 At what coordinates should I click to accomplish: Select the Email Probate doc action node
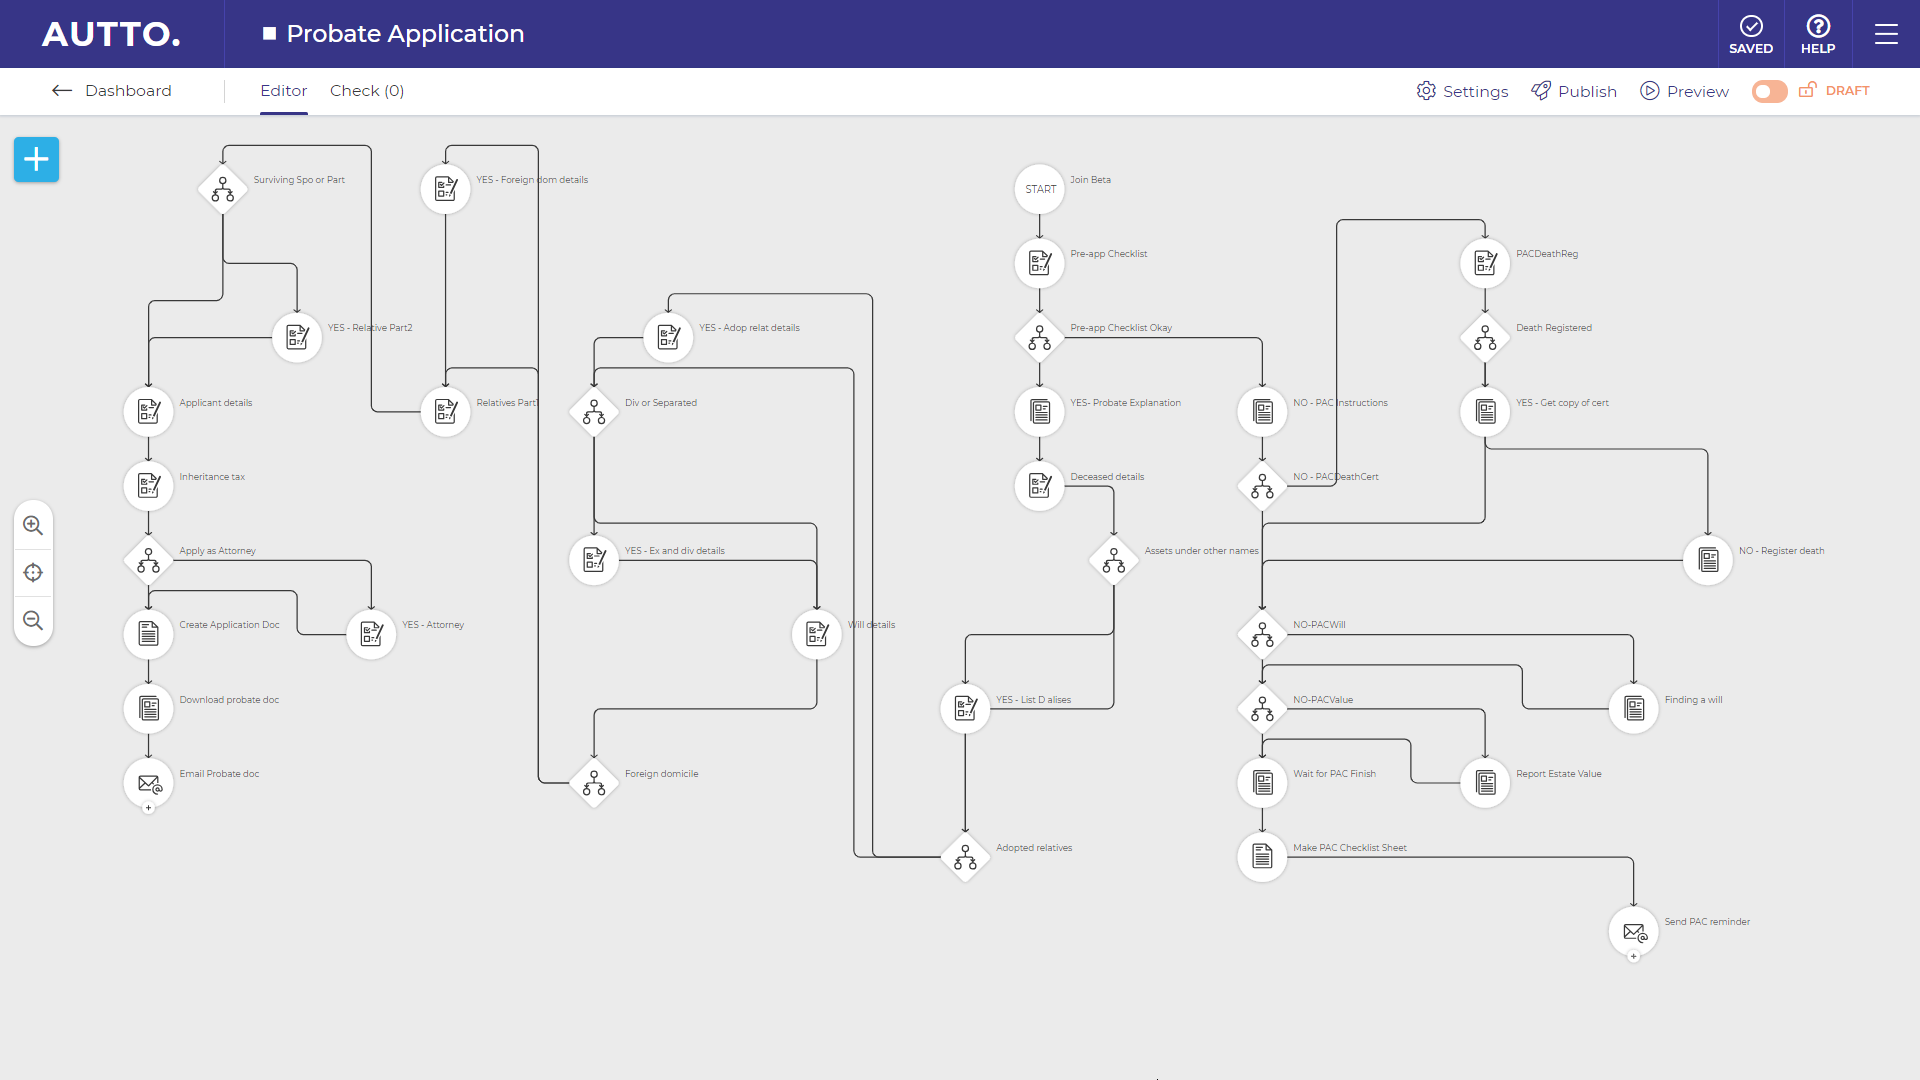click(x=149, y=783)
